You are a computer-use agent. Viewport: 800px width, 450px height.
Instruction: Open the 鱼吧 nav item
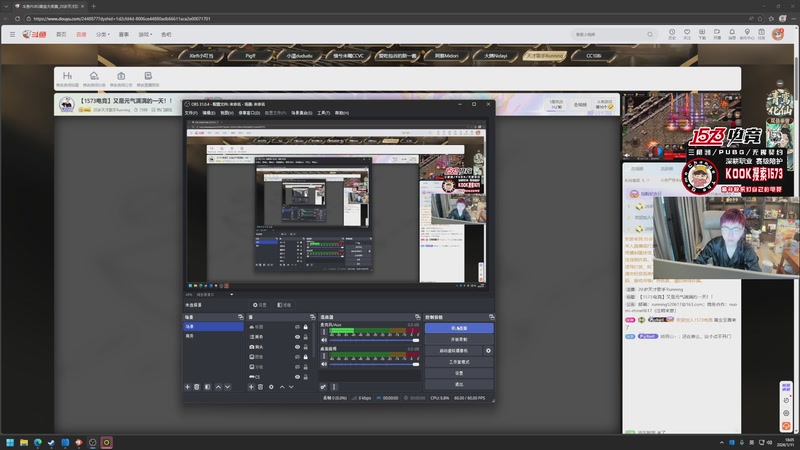(x=166, y=34)
